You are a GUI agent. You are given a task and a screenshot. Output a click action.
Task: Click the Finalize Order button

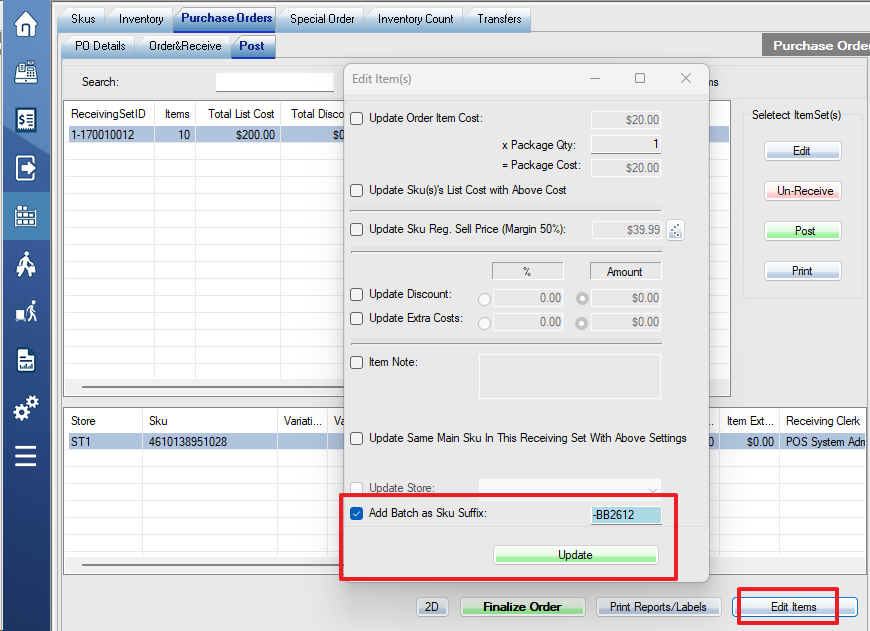point(523,607)
